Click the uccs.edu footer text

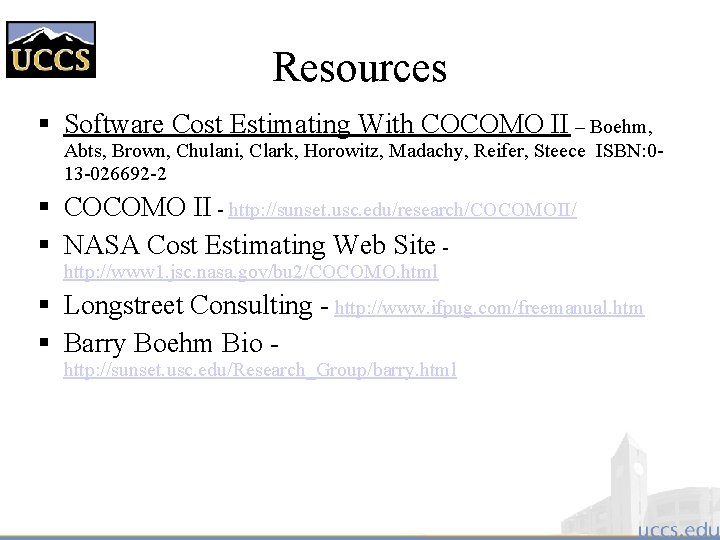tap(679, 529)
